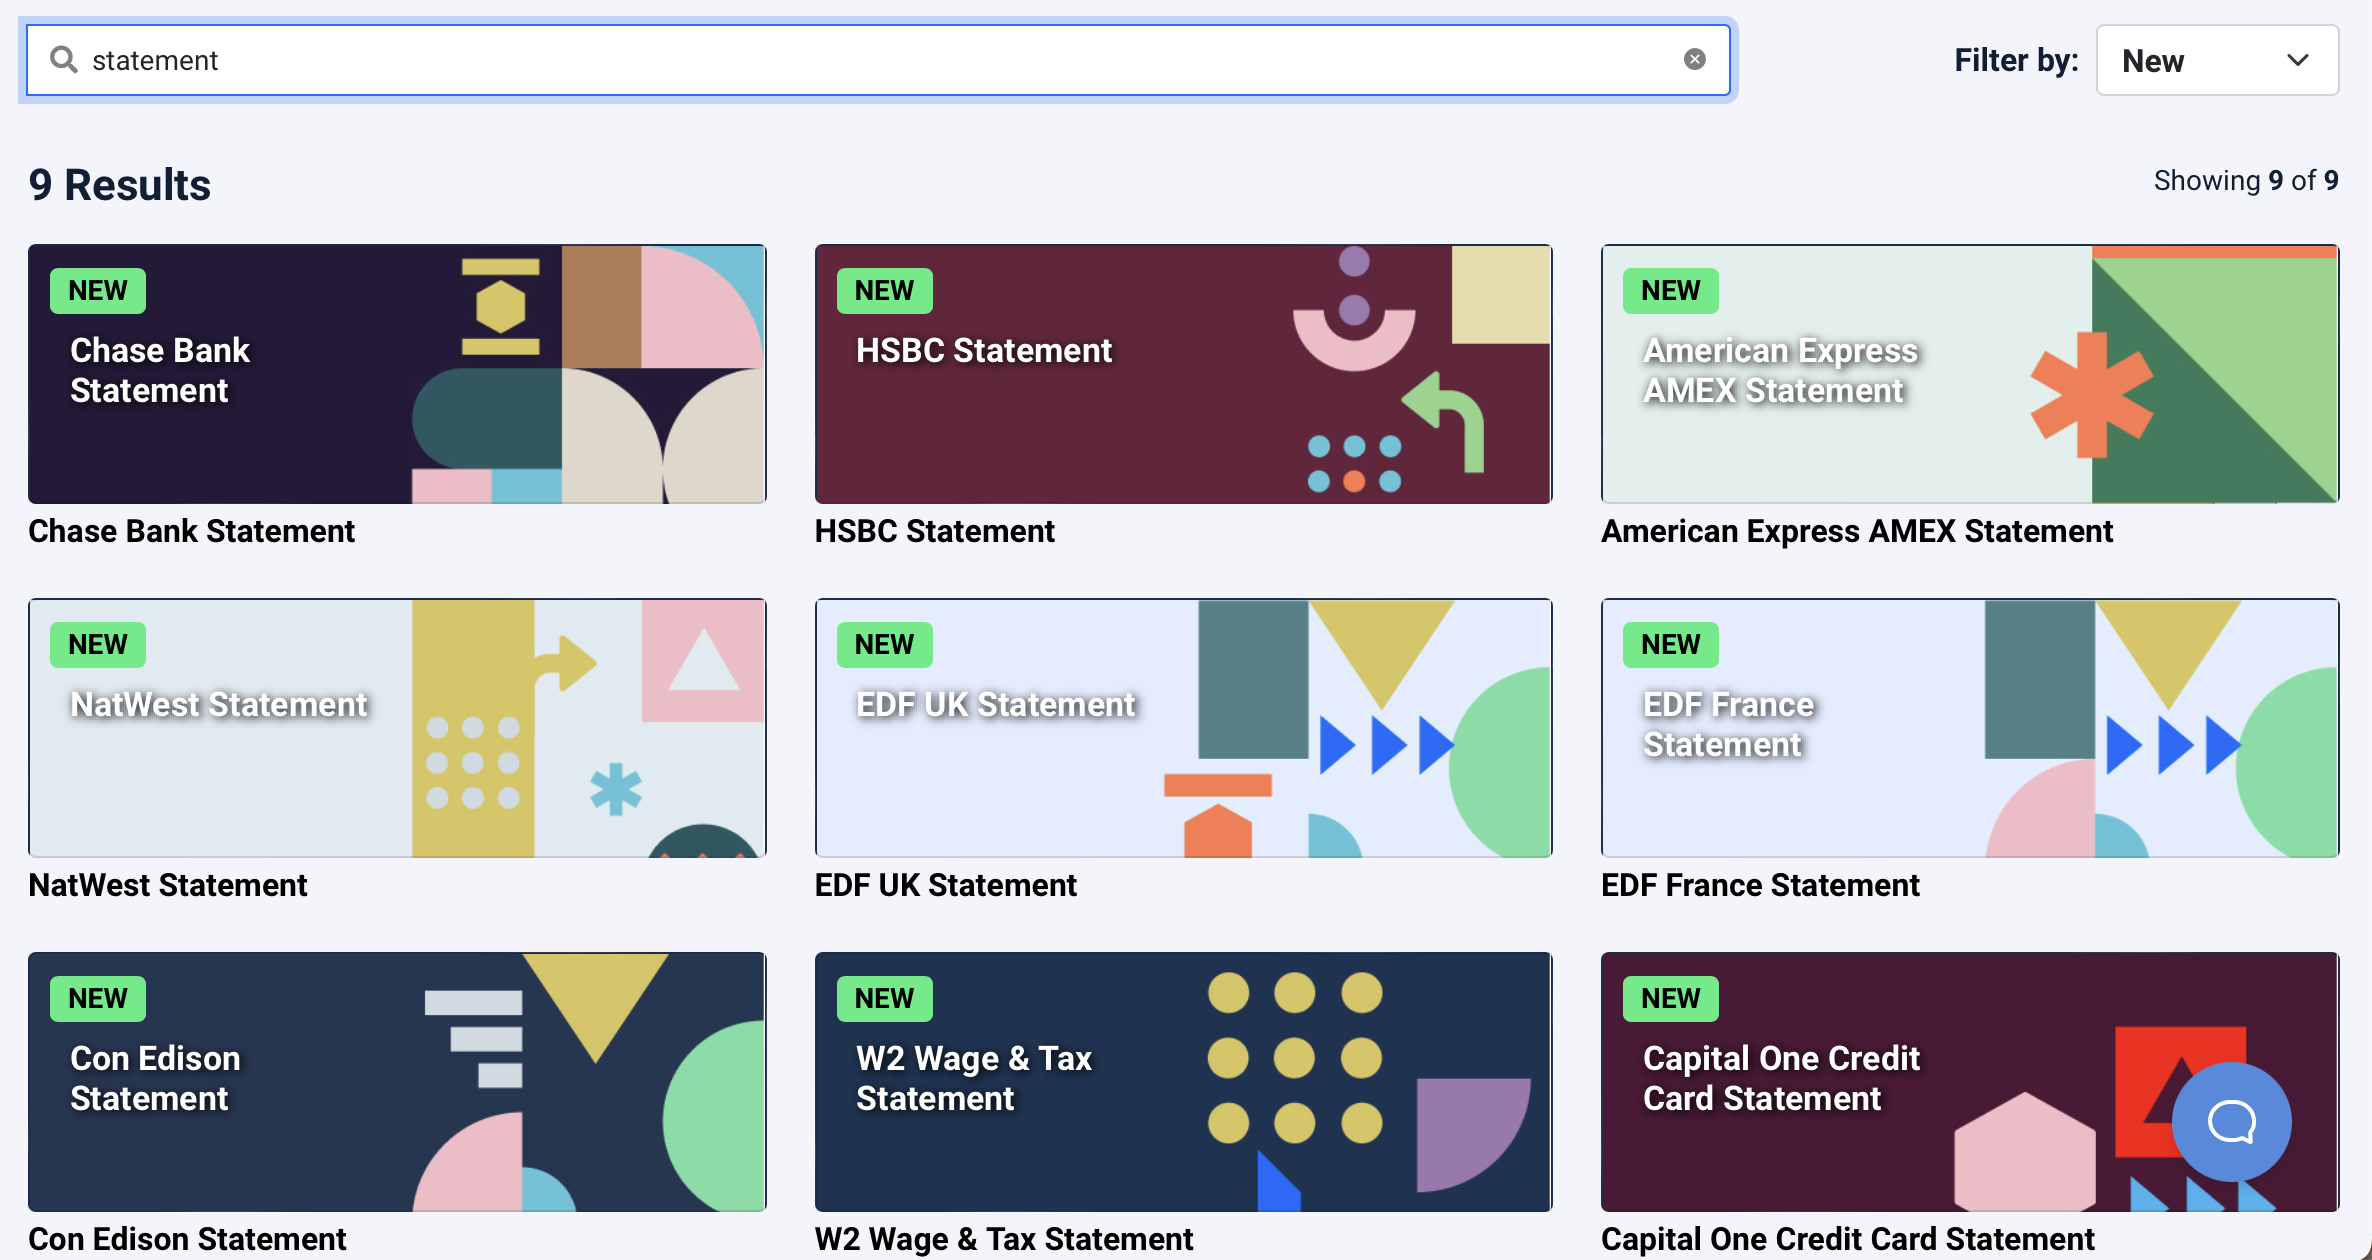This screenshot has width=2372, height=1260.
Task: Open the EDF France Statement template link
Action: point(1760,884)
